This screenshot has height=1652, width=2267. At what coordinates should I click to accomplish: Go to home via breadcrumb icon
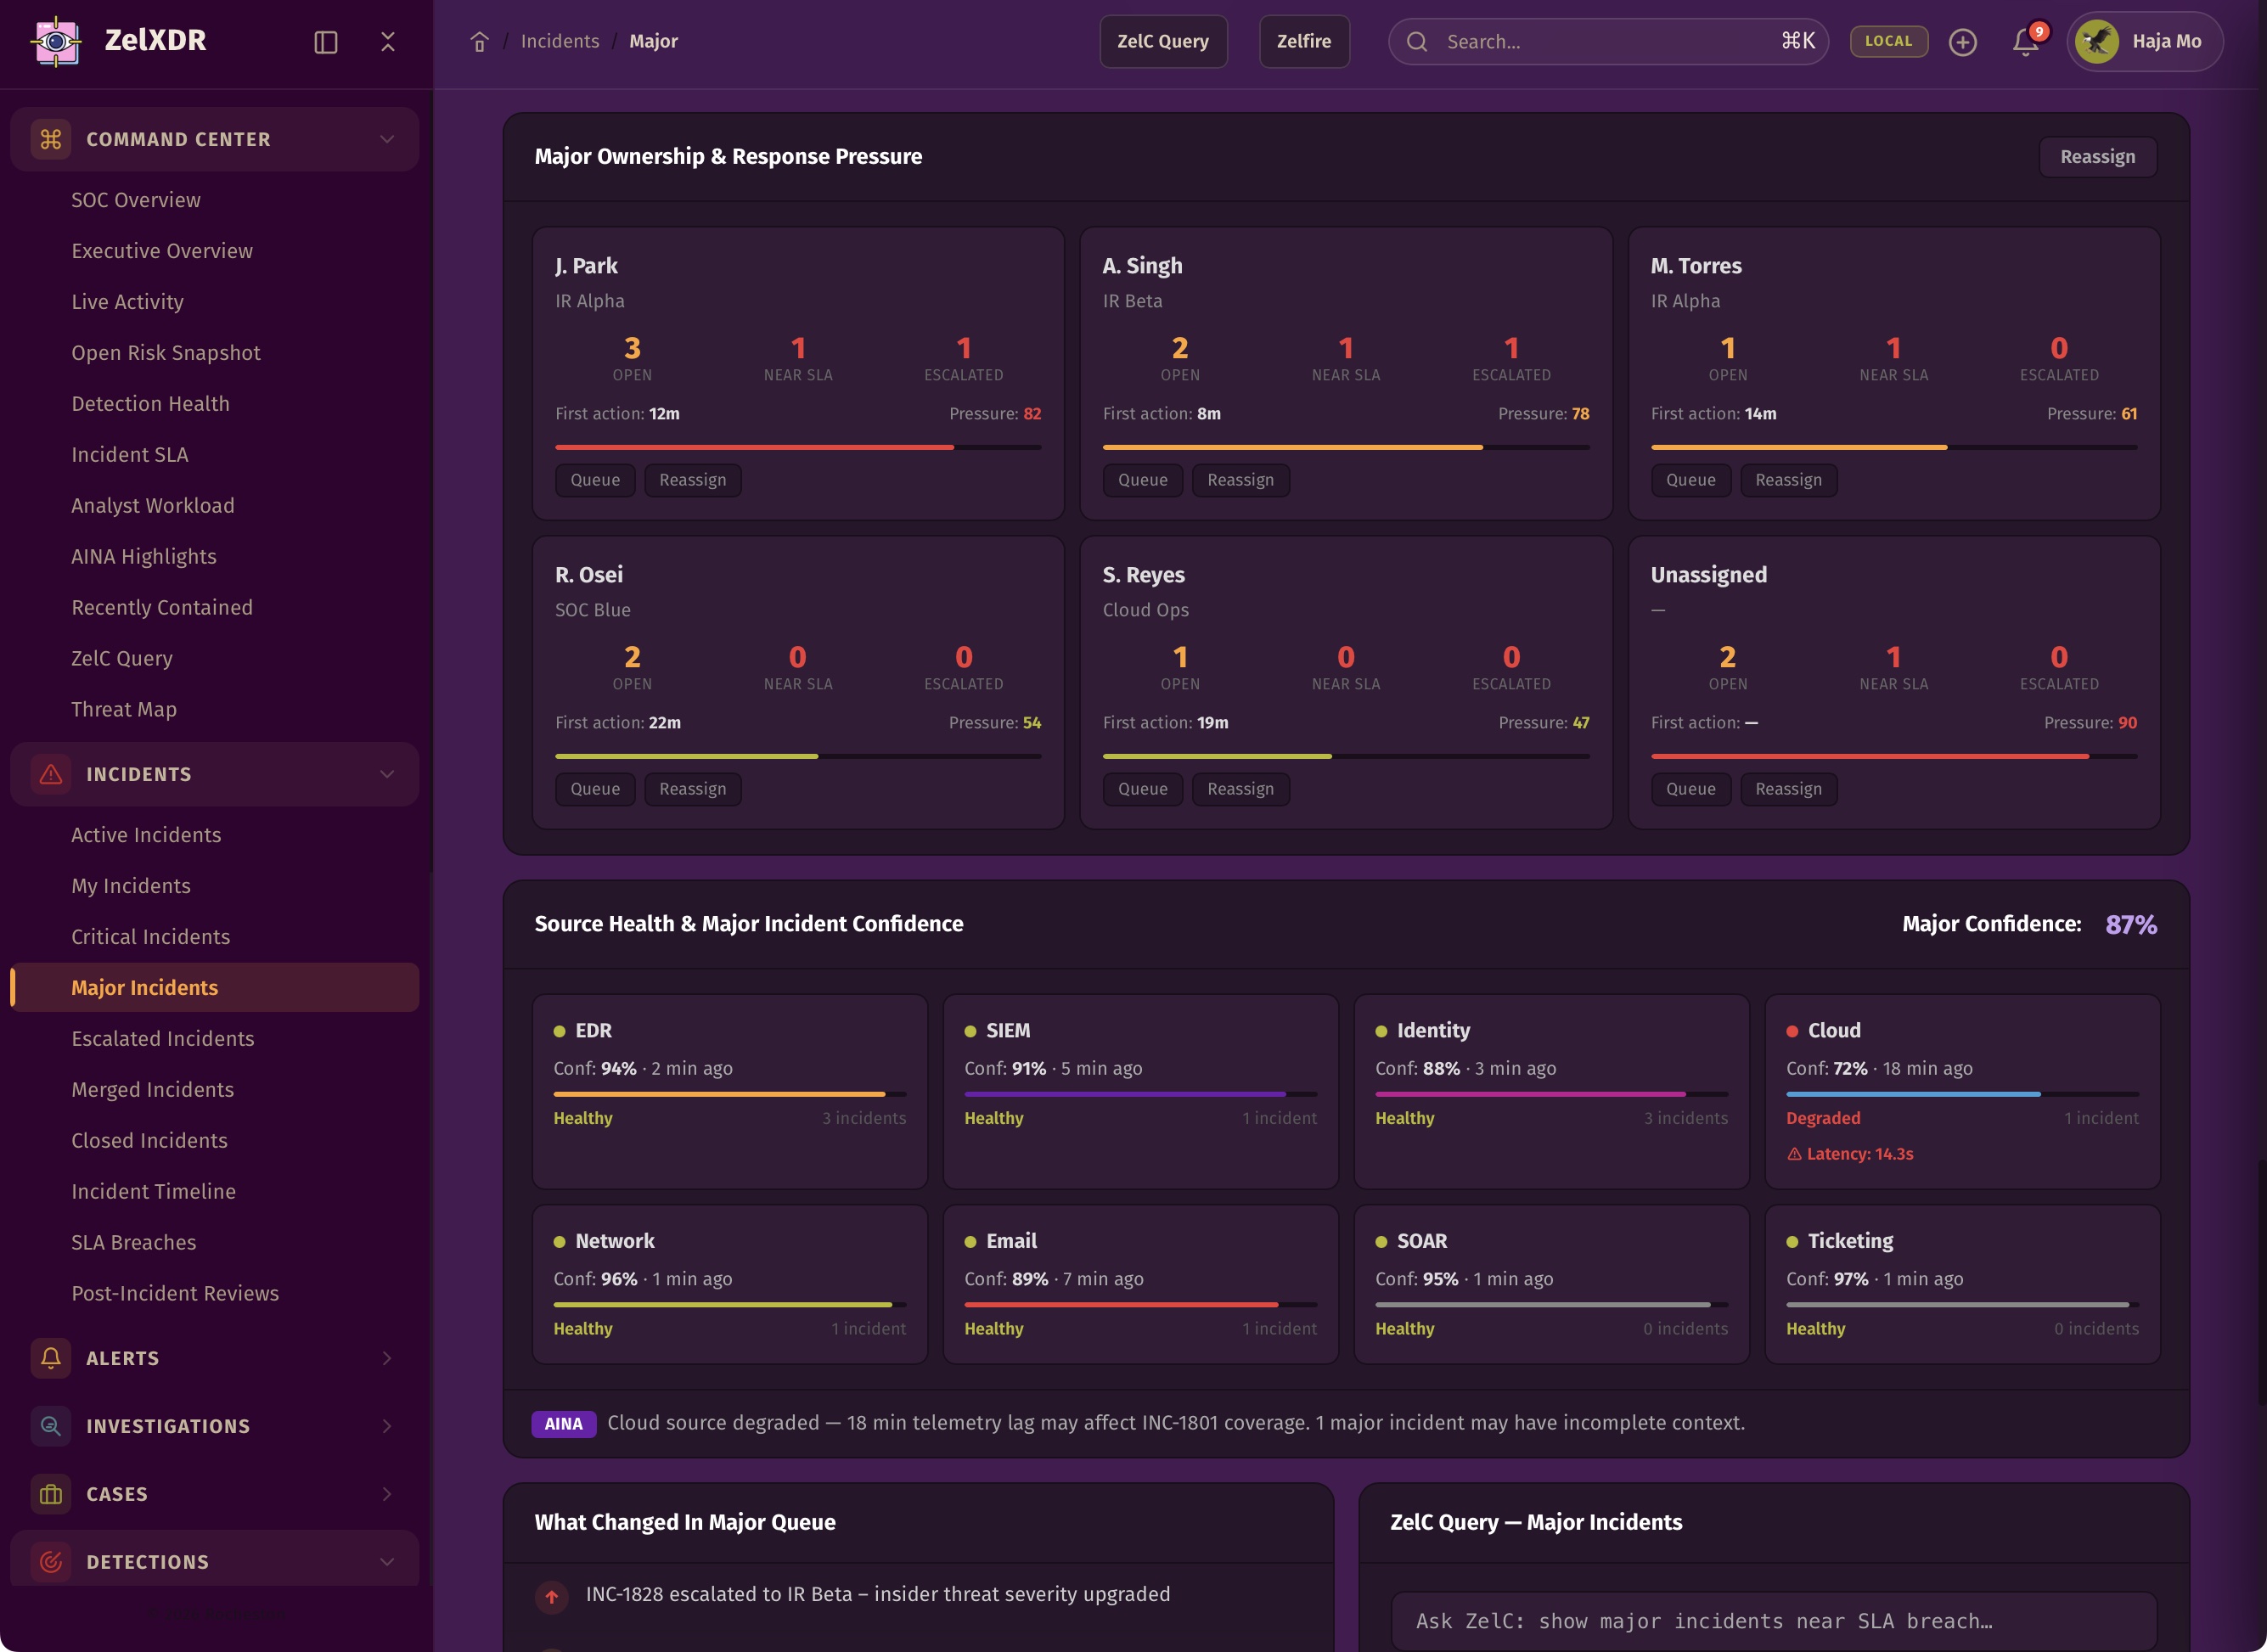click(x=479, y=42)
